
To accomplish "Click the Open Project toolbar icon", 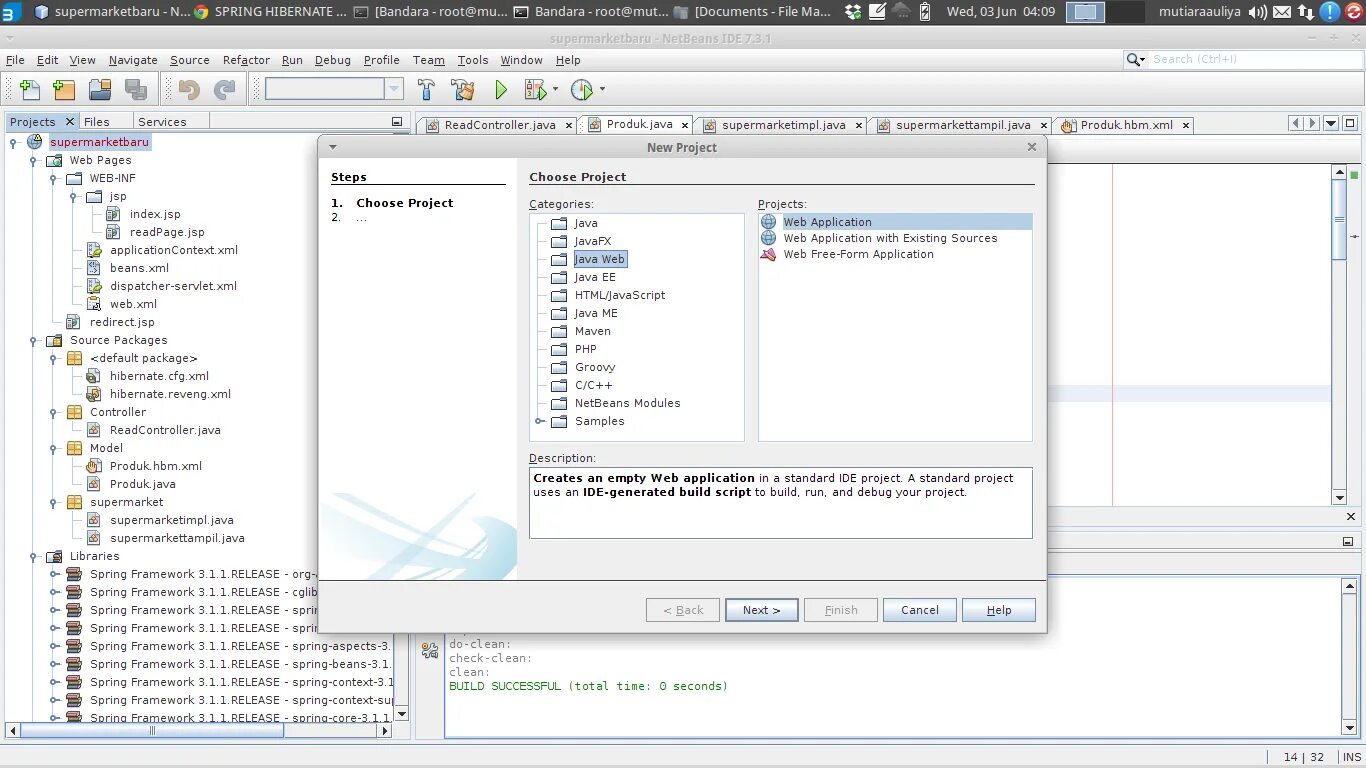I will [99, 90].
